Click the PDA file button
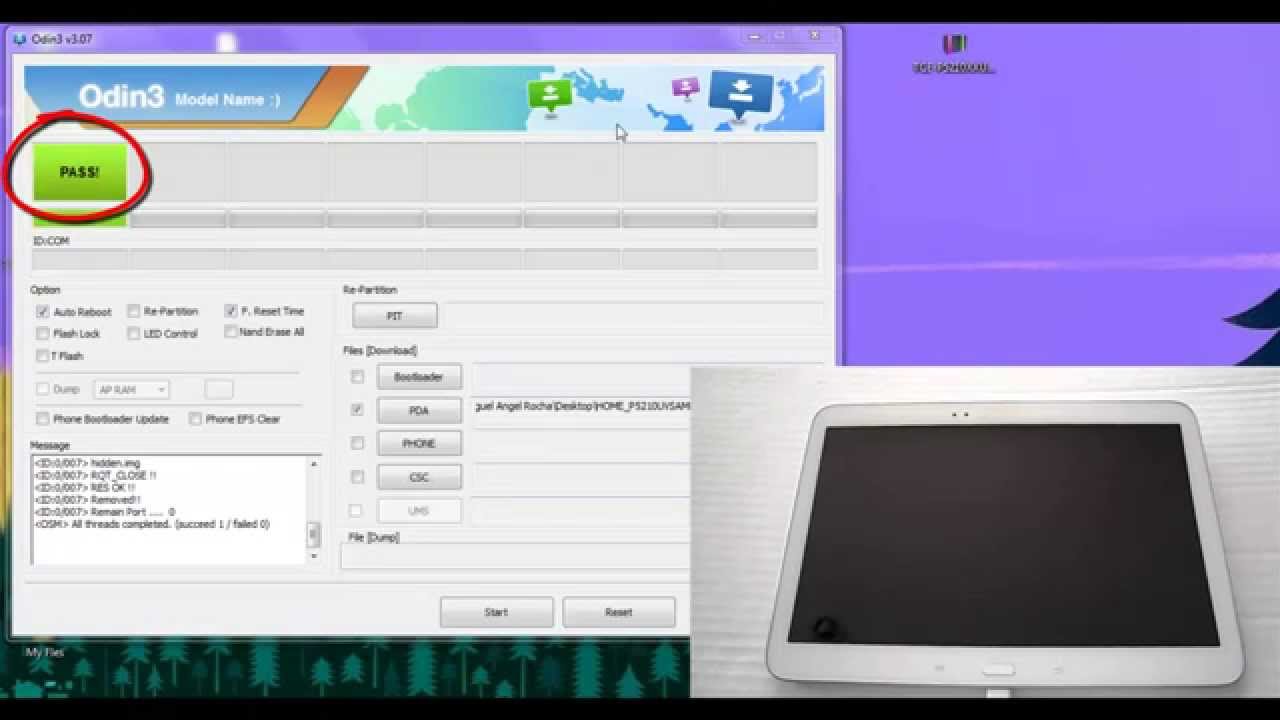The height and width of the screenshot is (720, 1280). click(419, 410)
